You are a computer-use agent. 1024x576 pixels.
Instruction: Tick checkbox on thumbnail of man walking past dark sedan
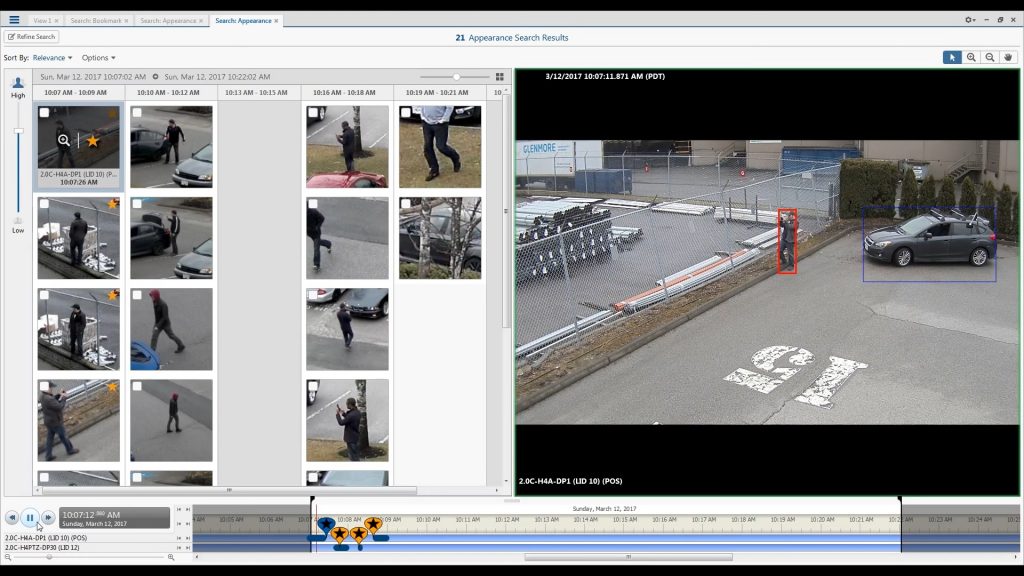click(313, 295)
